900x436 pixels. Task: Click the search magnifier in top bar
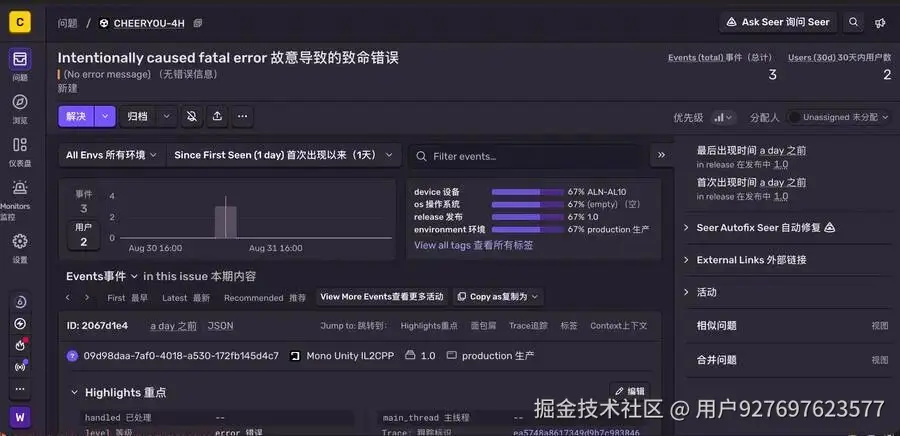click(854, 22)
